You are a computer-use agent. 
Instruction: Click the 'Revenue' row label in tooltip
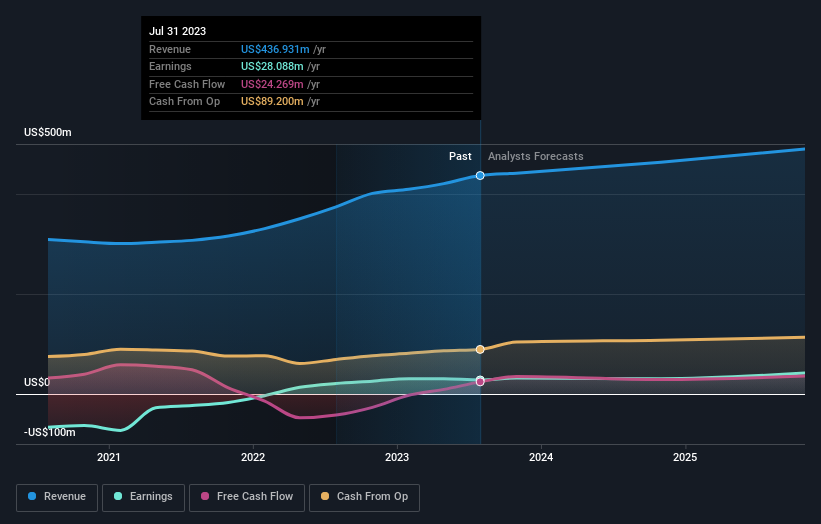pos(170,49)
